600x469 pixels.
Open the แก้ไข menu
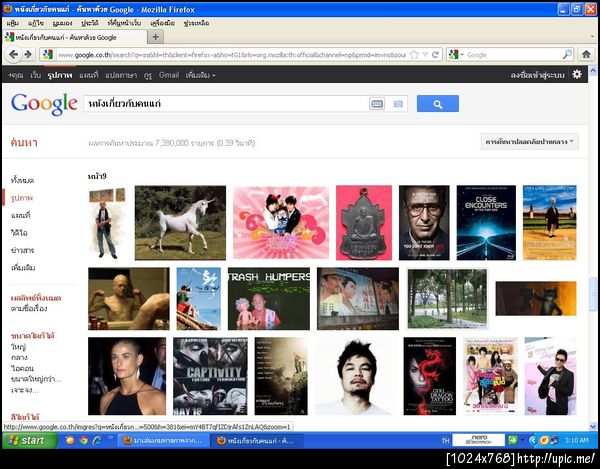(x=36, y=23)
